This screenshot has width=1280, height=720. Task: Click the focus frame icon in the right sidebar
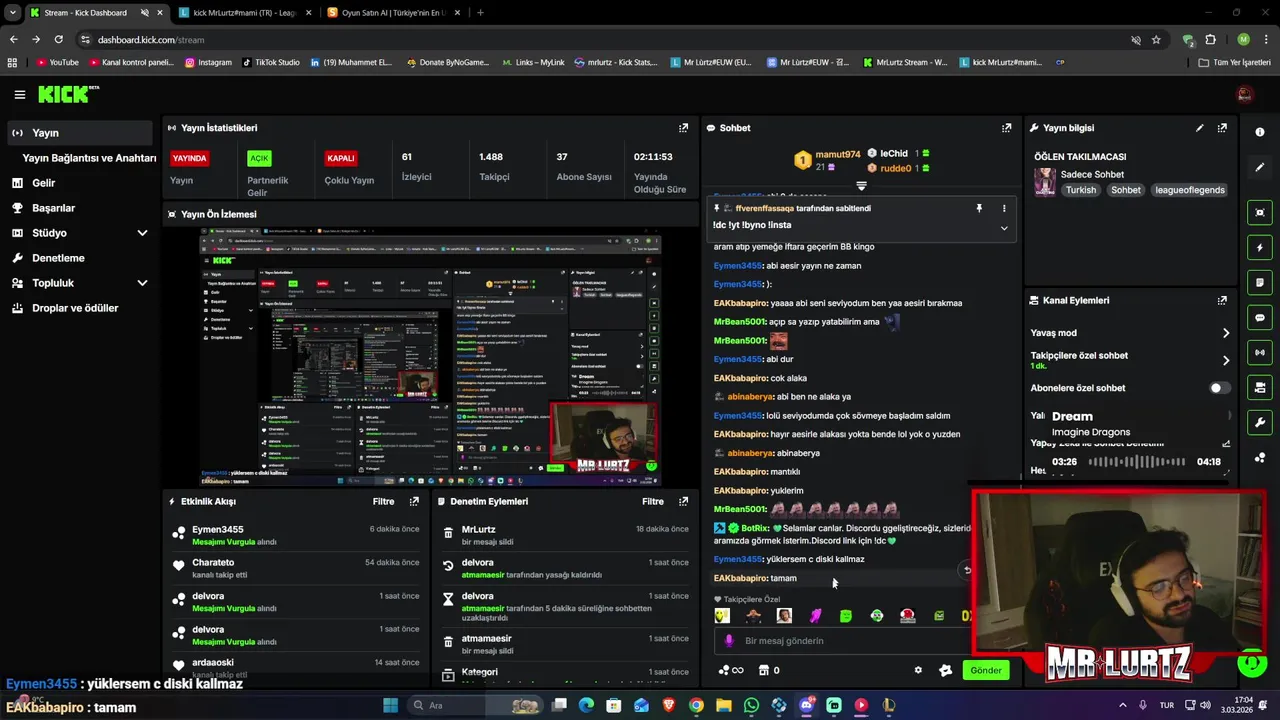click(1259, 213)
